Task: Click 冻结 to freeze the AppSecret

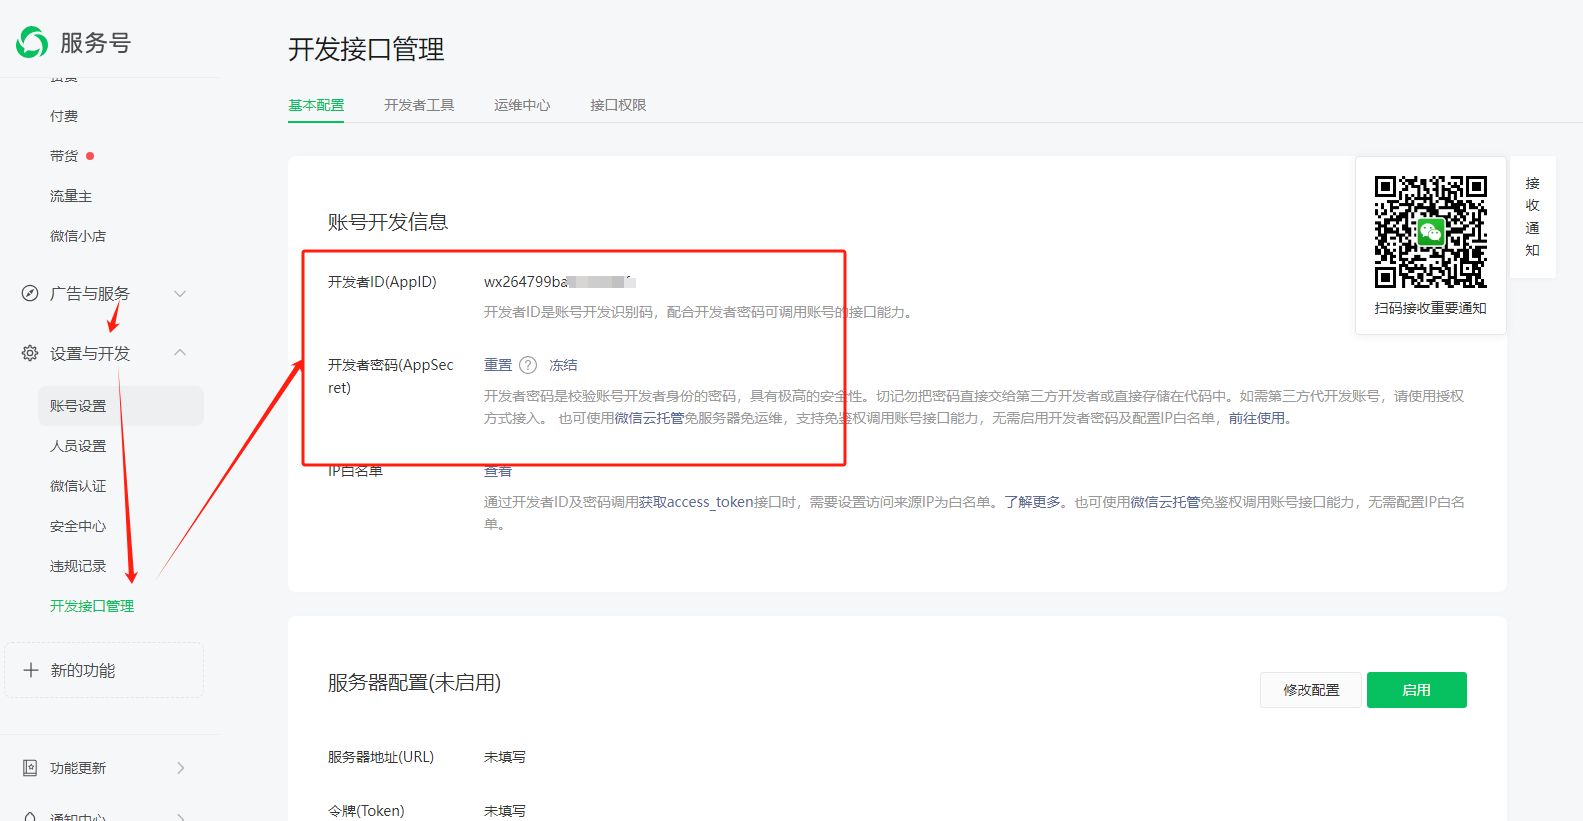Action: pyautogui.click(x=563, y=365)
